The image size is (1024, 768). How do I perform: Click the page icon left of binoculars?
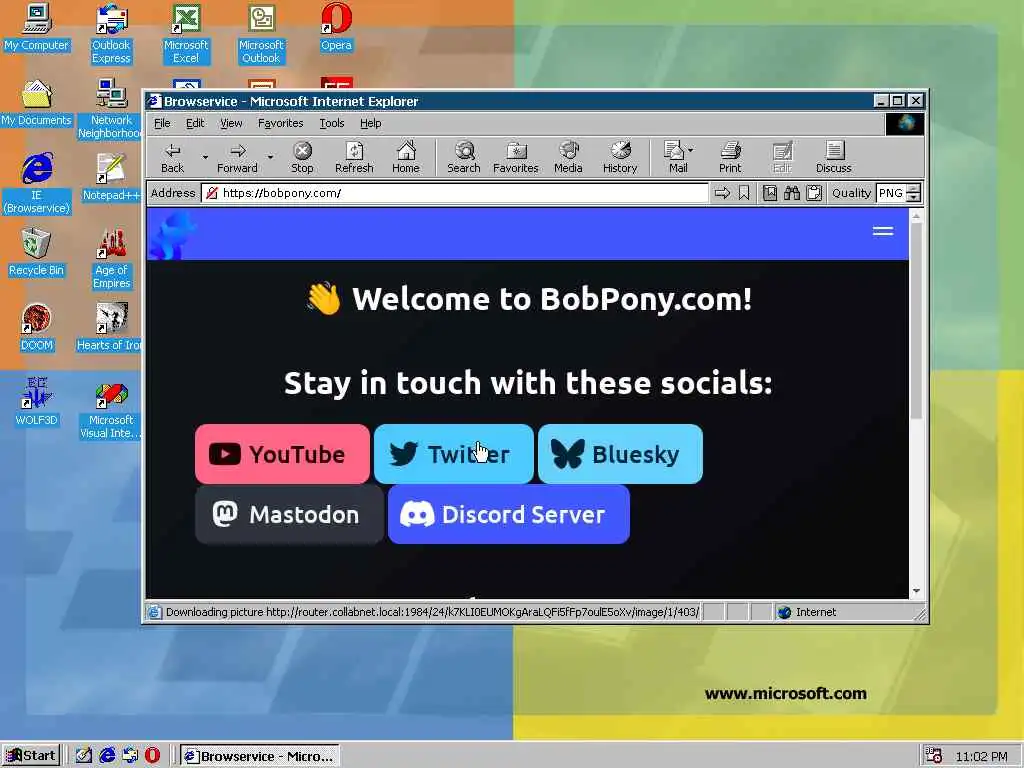tap(770, 193)
